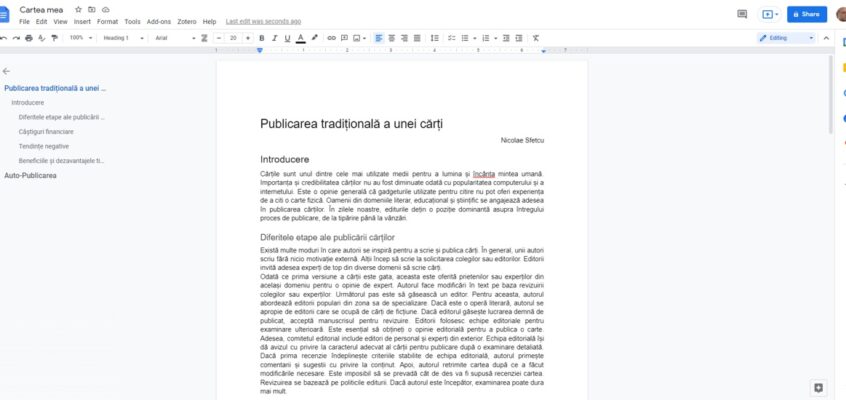Screen dimensions: 846x400
Task: Go to 'Diferitele etape ale publicării' outline entry
Action: pos(62,117)
